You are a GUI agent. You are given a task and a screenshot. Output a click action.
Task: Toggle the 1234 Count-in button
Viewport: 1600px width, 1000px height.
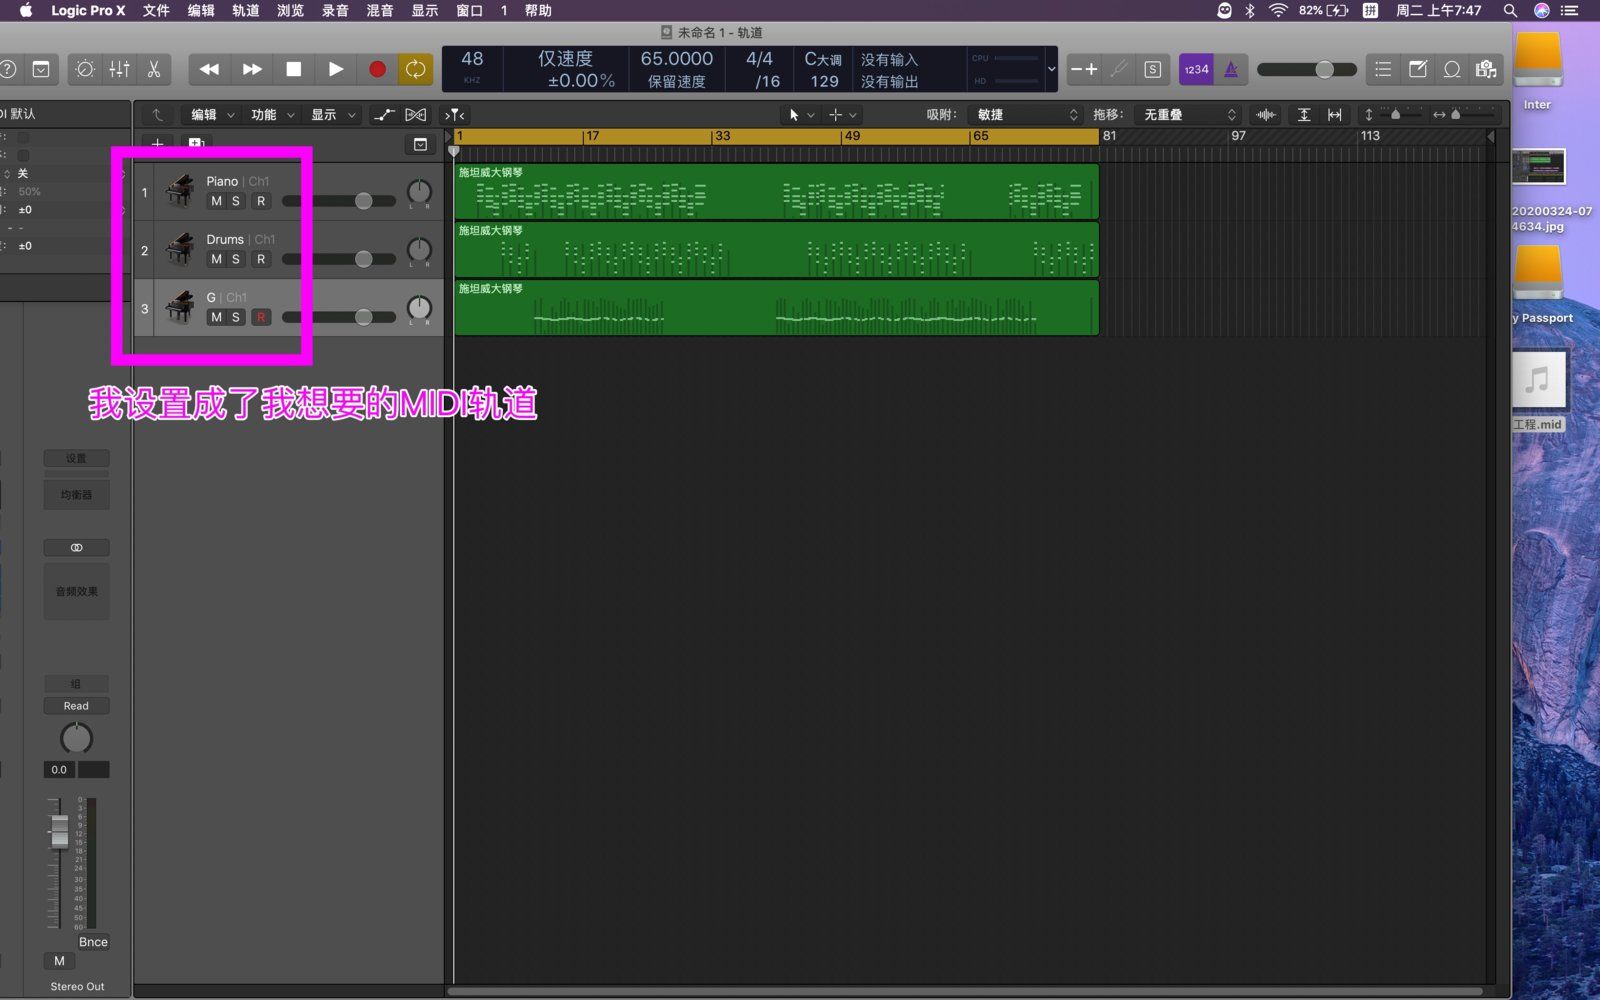1196,69
